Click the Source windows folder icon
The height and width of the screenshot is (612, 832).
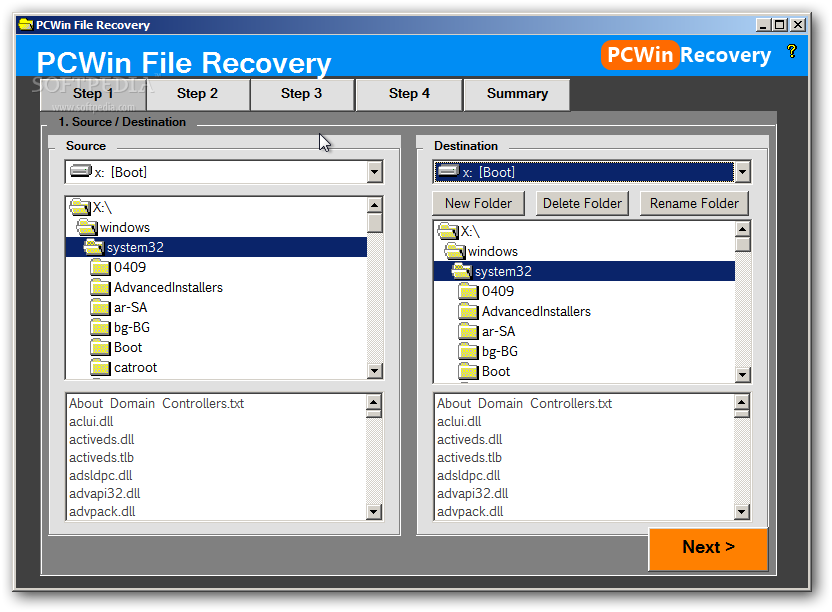tap(87, 227)
